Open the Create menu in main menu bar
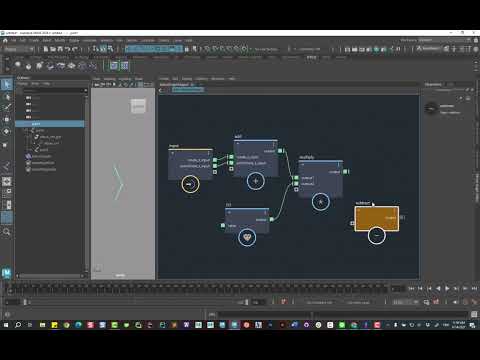The image size is (480, 360). click(x=34, y=40)
